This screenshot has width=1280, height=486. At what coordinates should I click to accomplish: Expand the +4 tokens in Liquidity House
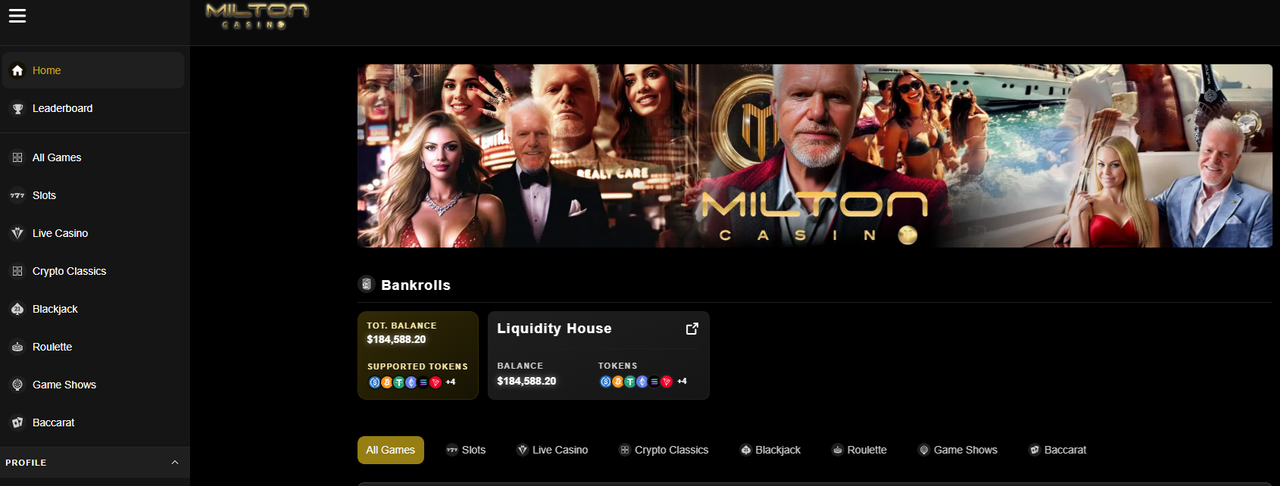point(682,381)
